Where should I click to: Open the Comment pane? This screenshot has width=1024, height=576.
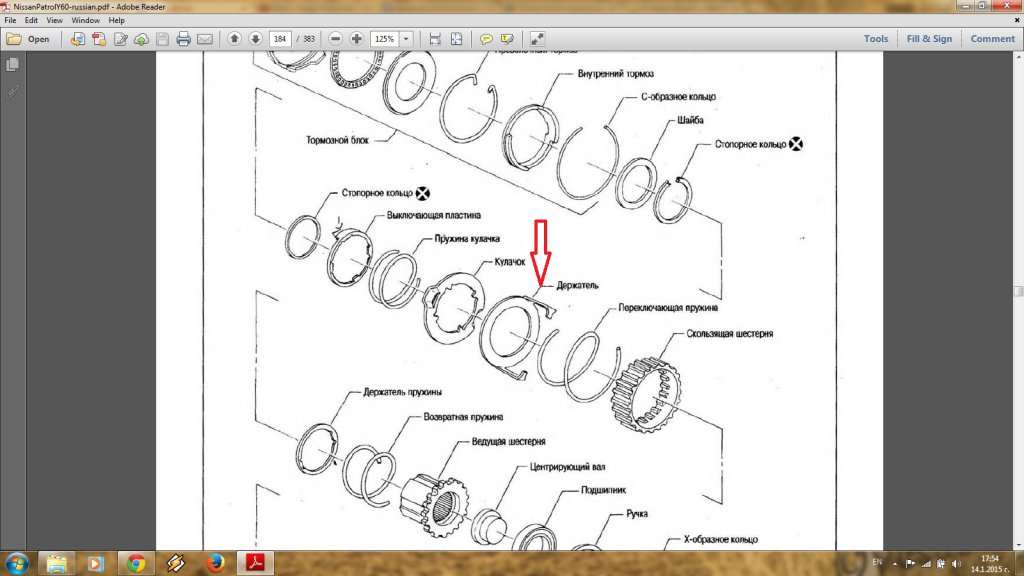tap(992, 39)
